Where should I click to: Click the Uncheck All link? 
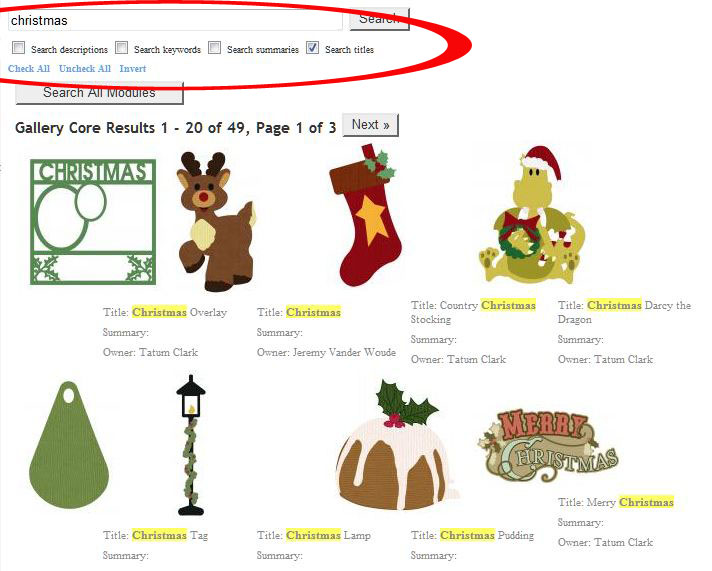[x=85, y=69]
